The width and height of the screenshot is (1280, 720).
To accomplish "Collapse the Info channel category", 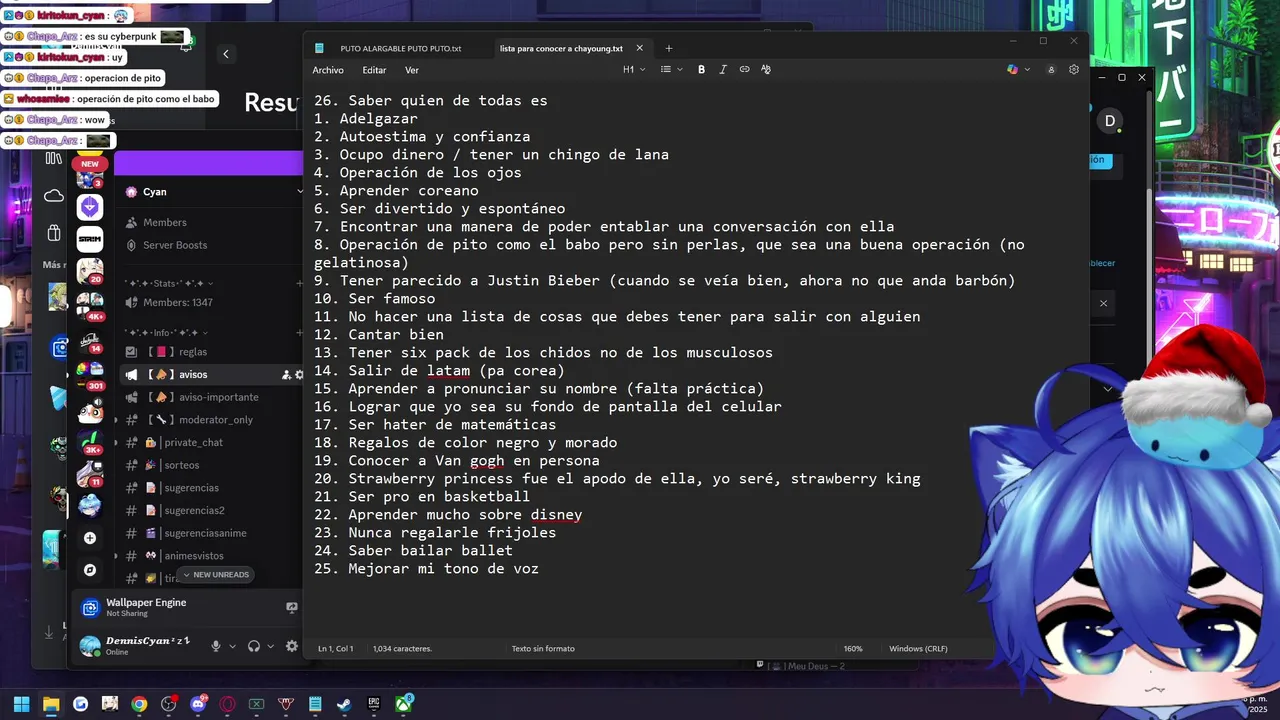I will (166, 332).
